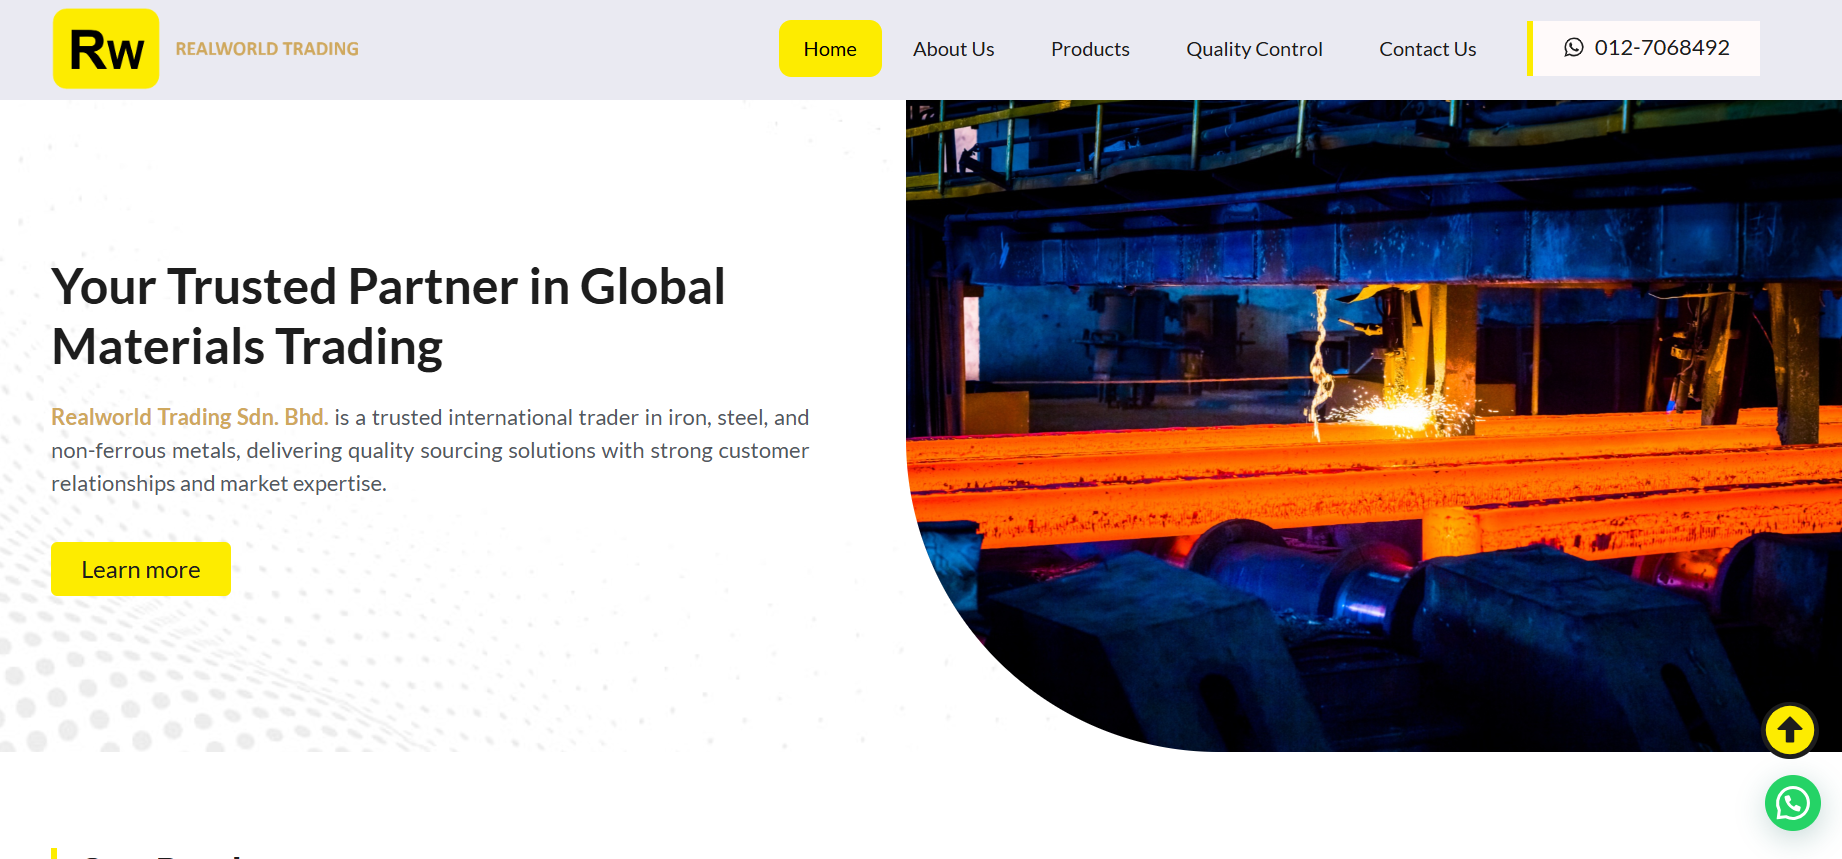This screenshot has height=859, width=1842.
Task: Open the floating green WhatsApp chat button
Action: tap(1792, 803)
